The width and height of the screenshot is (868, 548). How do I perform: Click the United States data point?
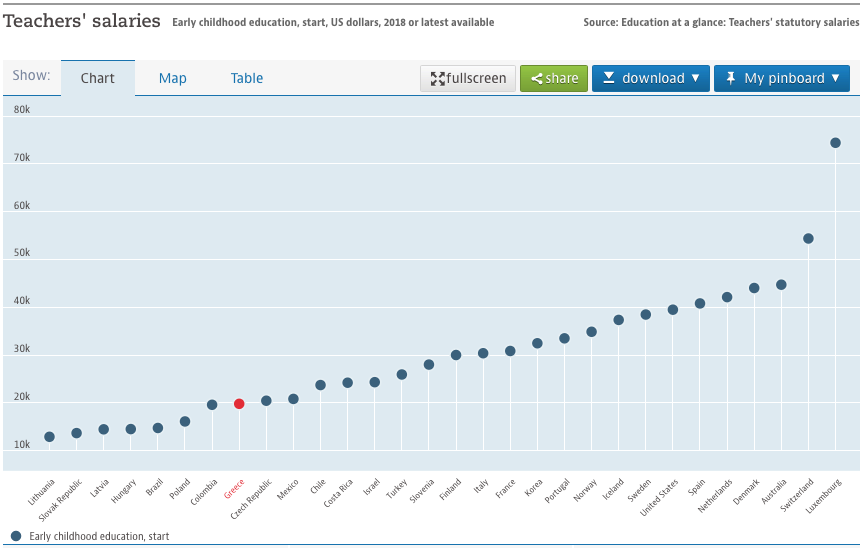[673, 310]
